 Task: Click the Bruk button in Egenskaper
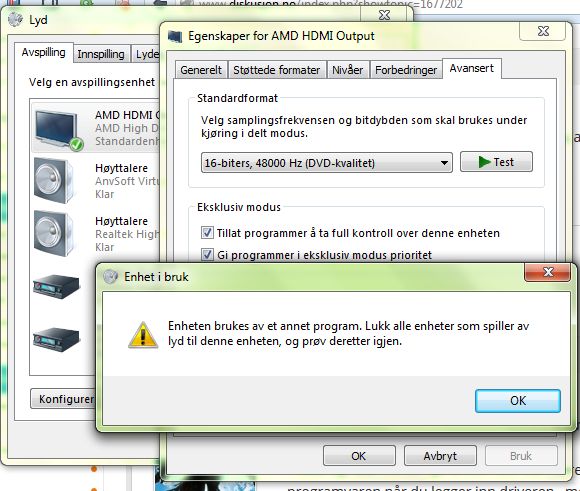pos(521,456)
